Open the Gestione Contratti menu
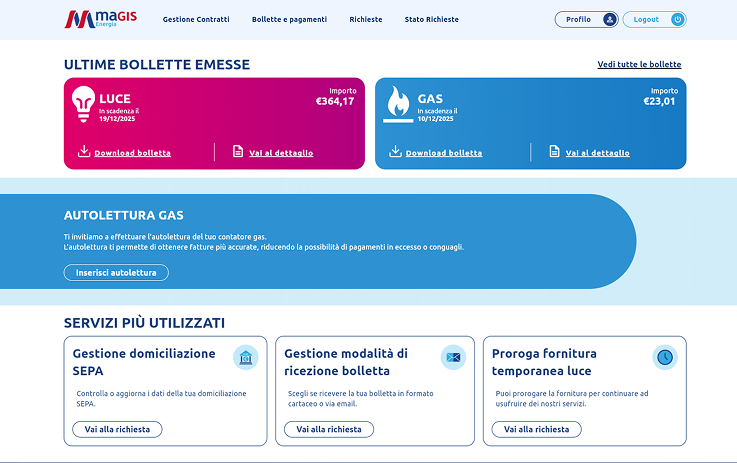Screen dimensions: 737x463 click(x=196, y=19)
